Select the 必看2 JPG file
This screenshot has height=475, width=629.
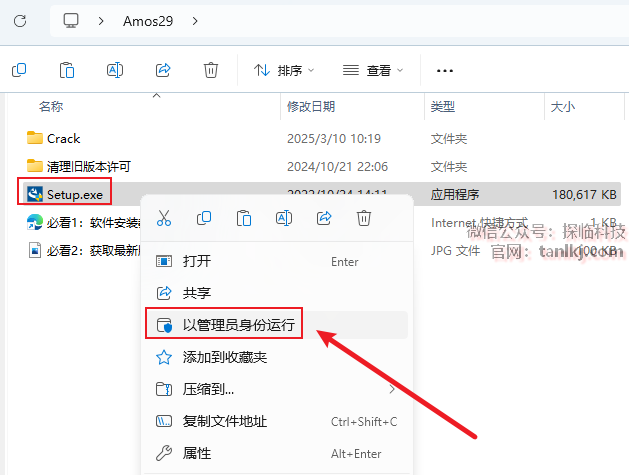(x=93, y=251)
